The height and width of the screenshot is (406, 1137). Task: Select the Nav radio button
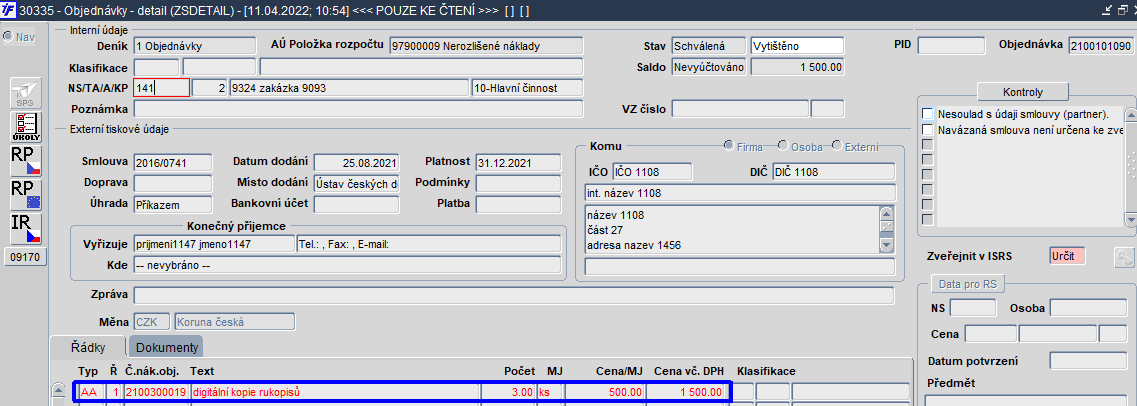8,36
